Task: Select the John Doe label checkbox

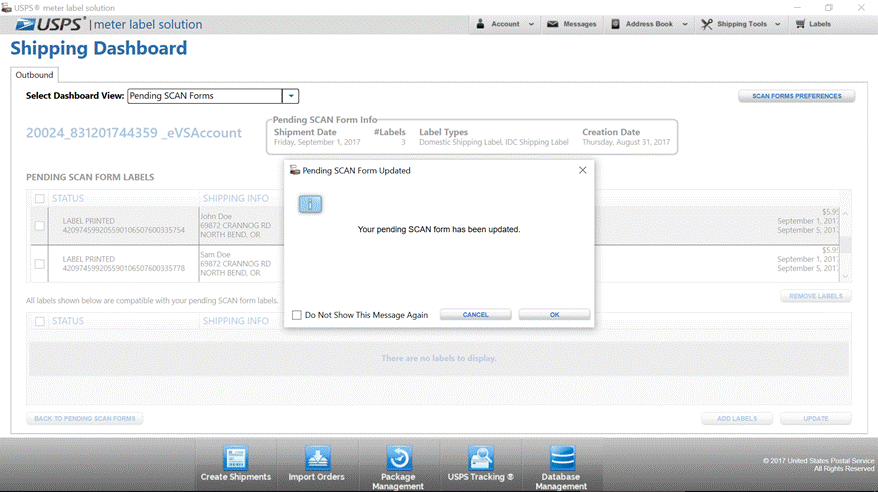Action: pyautogui.click(x=40, y=226)
